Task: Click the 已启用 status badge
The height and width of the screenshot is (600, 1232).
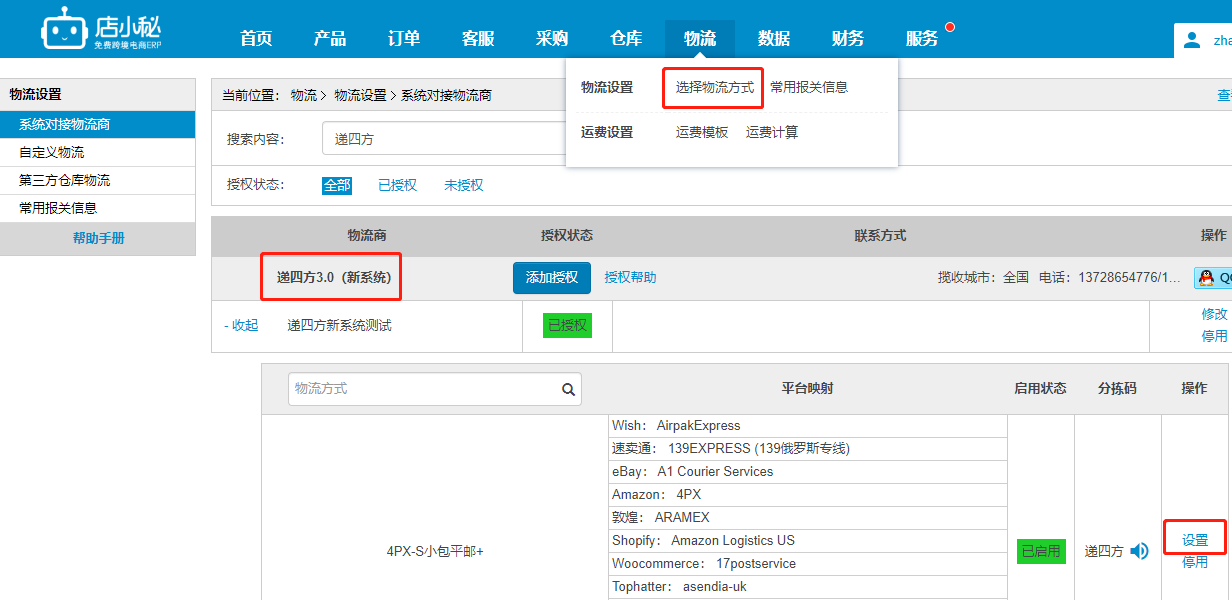Action: pyautogui.click(x=1041, y=551)
